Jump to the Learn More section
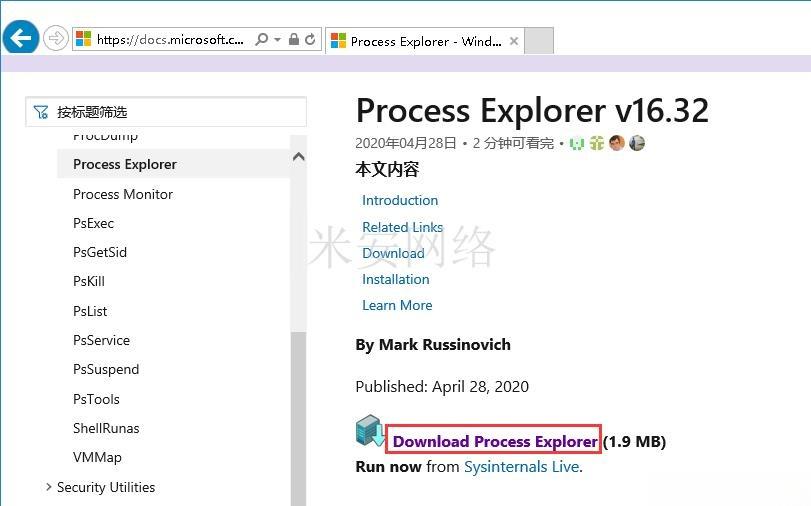This screenshot has height=506, width=811. click(x=397, y=305)
